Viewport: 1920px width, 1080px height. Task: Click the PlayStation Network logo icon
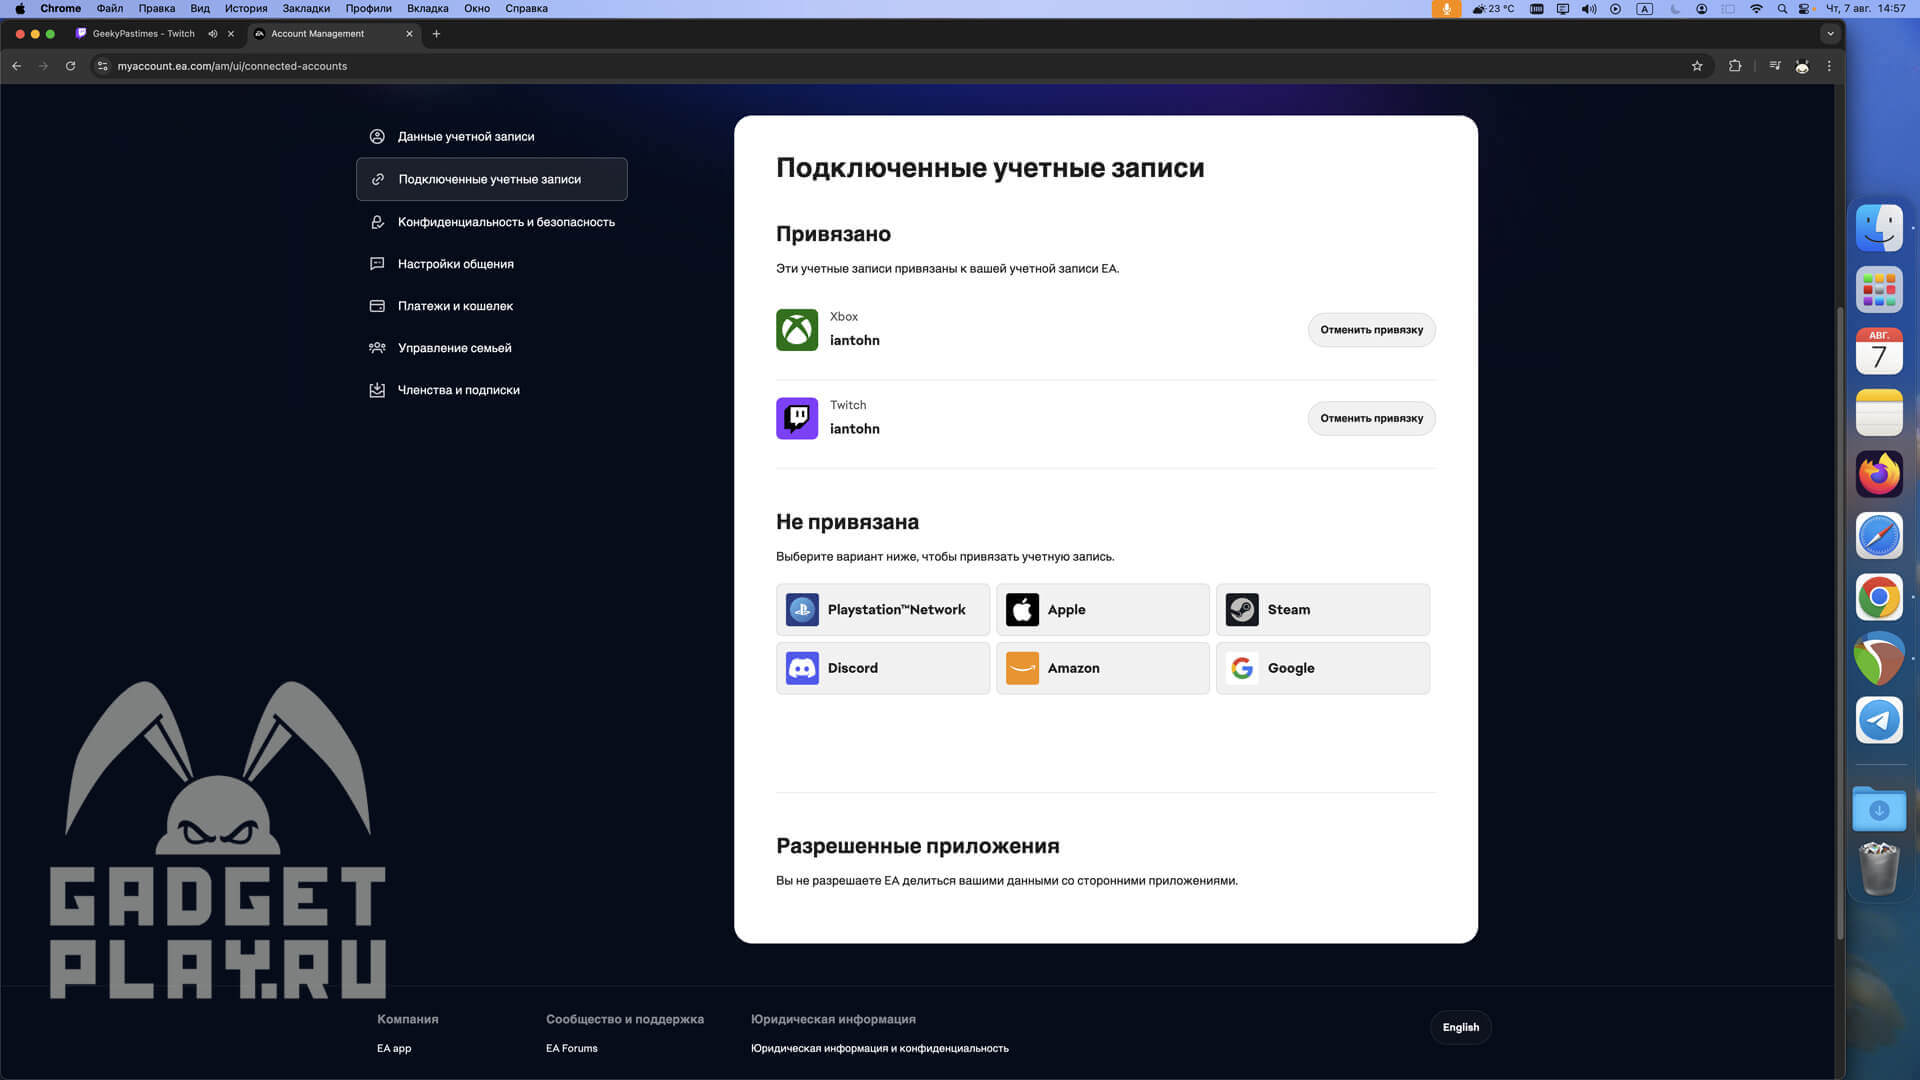(x=802, y=609)
